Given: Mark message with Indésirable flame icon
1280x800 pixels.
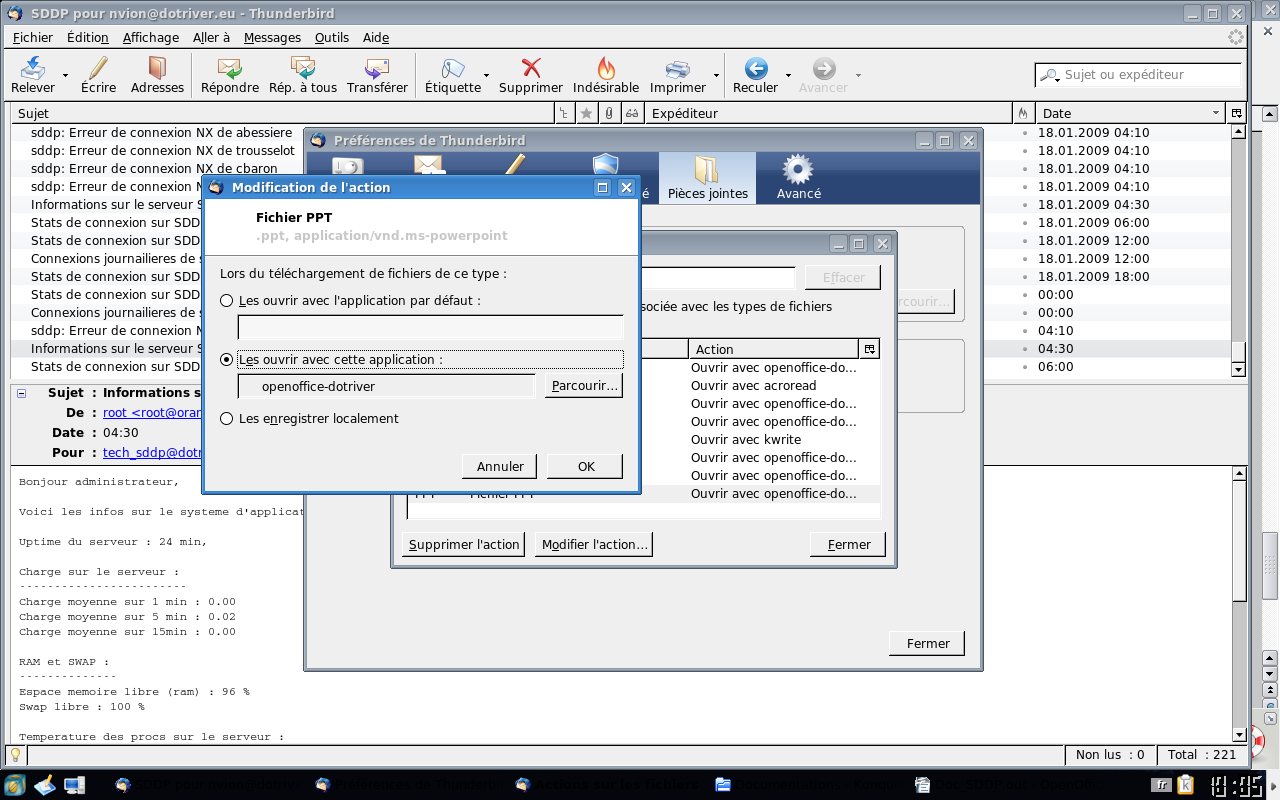Looking at the screenshot, I should coord(606,69).
